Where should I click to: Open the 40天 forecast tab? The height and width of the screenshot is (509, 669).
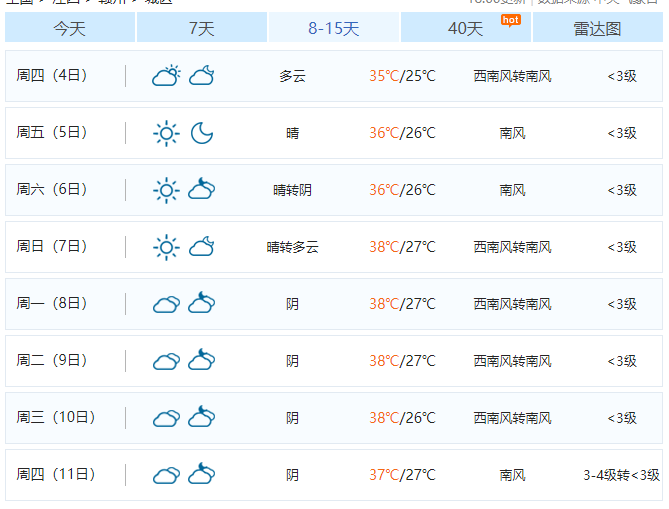pos(466,28)
